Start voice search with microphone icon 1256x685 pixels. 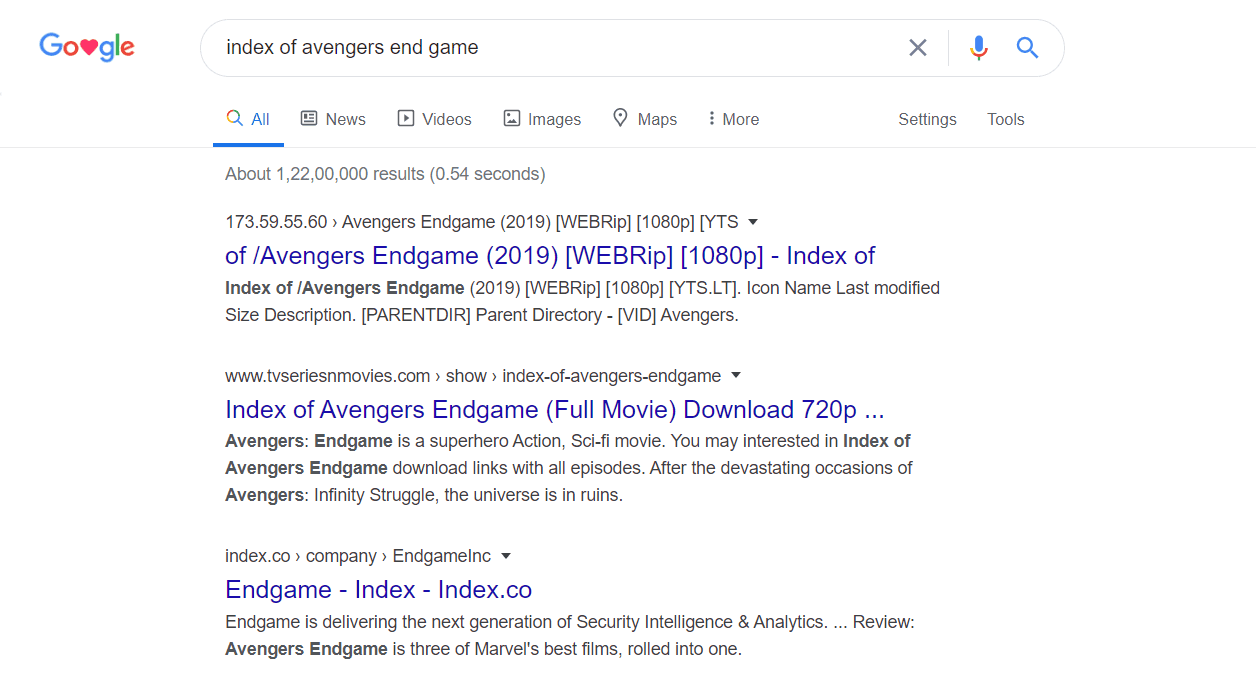(x=978, y=48)
